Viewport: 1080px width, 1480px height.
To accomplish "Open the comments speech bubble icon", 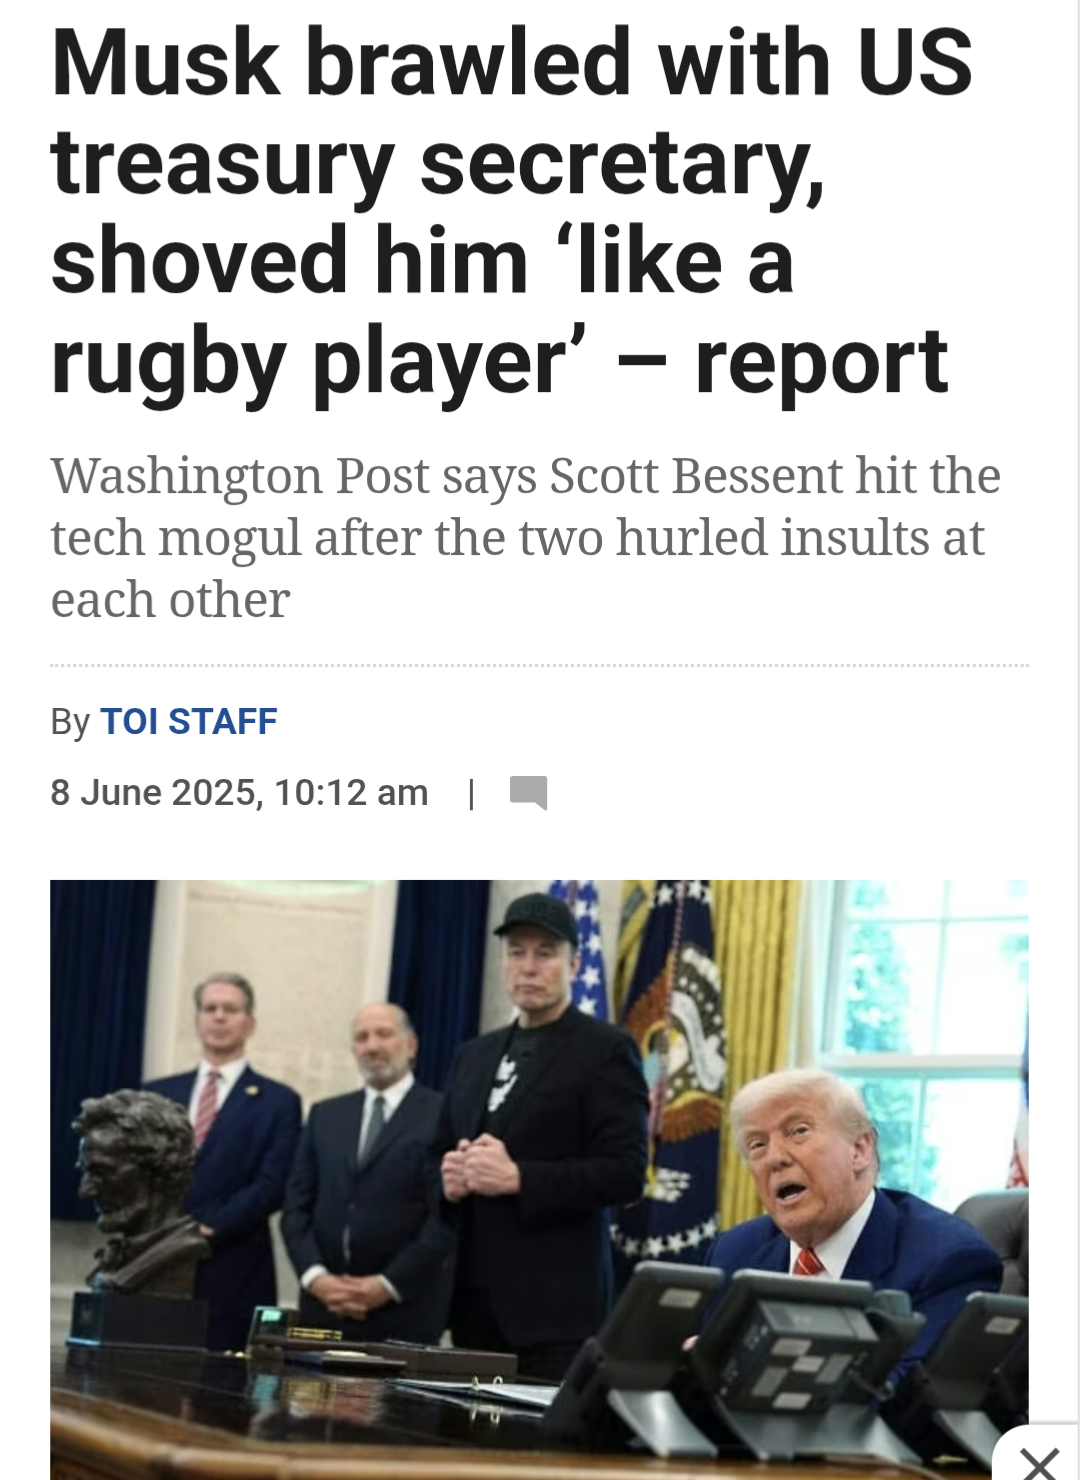I will point(528,793).
